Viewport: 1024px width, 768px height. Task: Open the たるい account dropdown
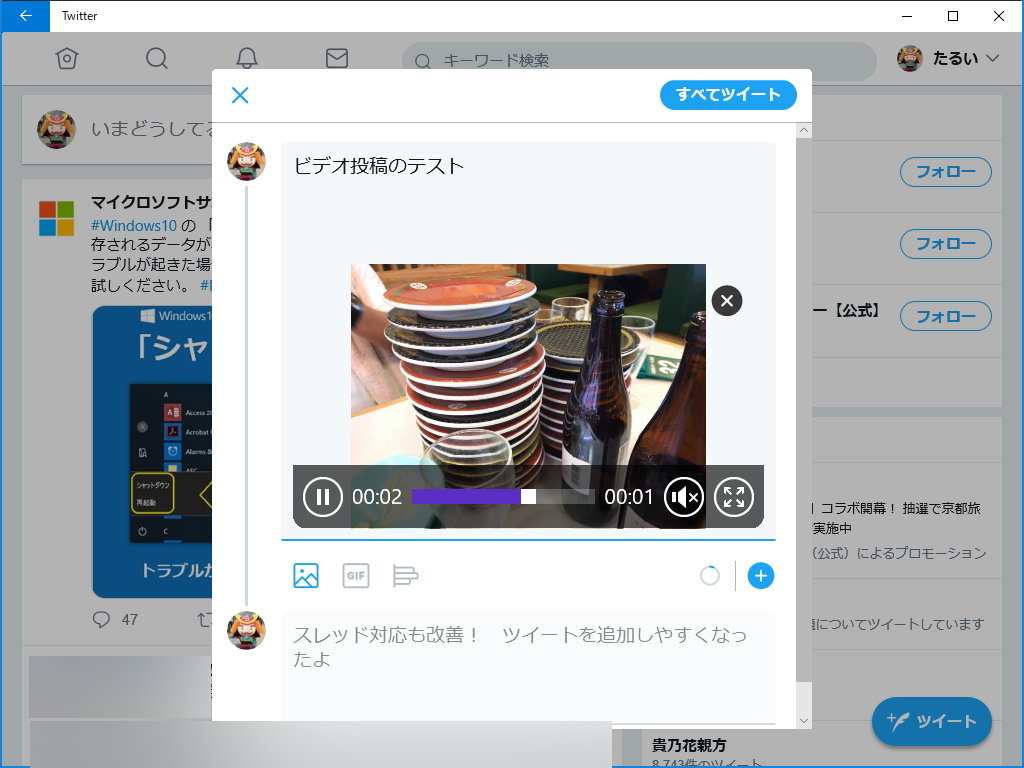(948, 59)
